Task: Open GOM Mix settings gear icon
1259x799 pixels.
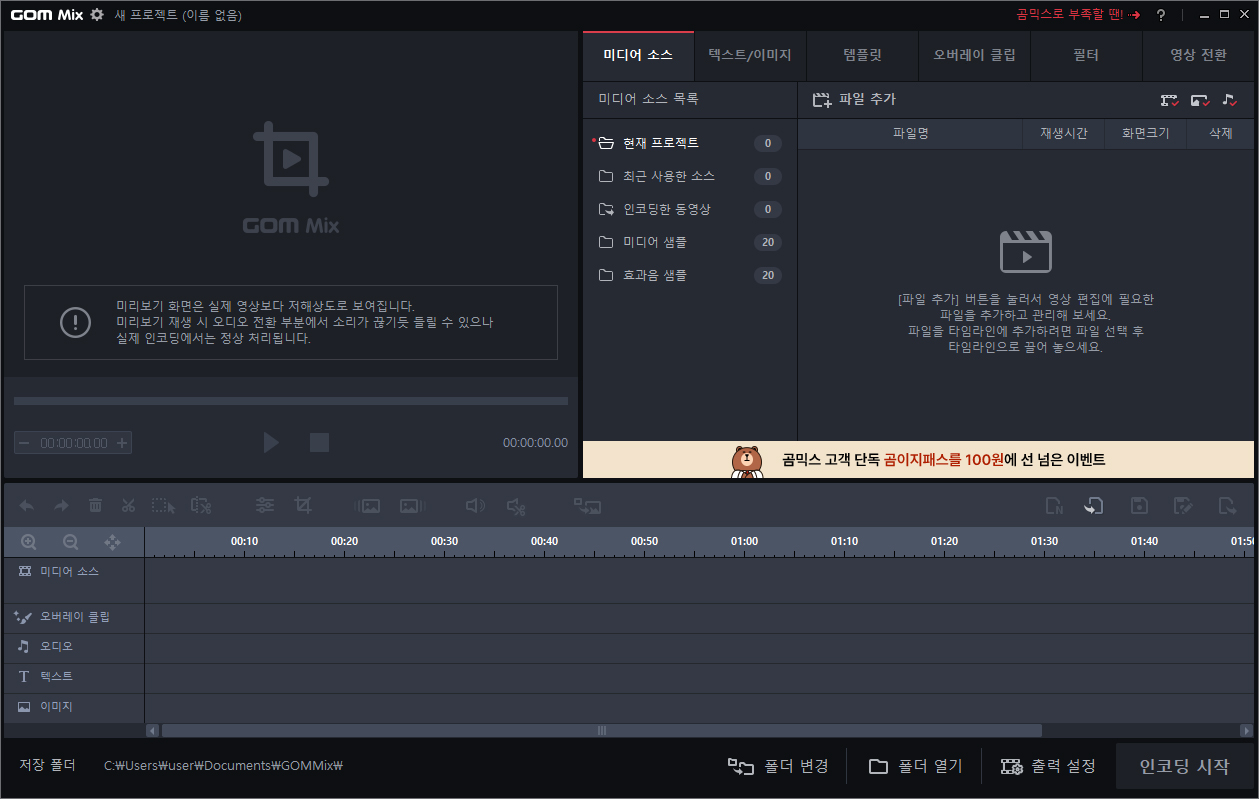Action: 96,14
